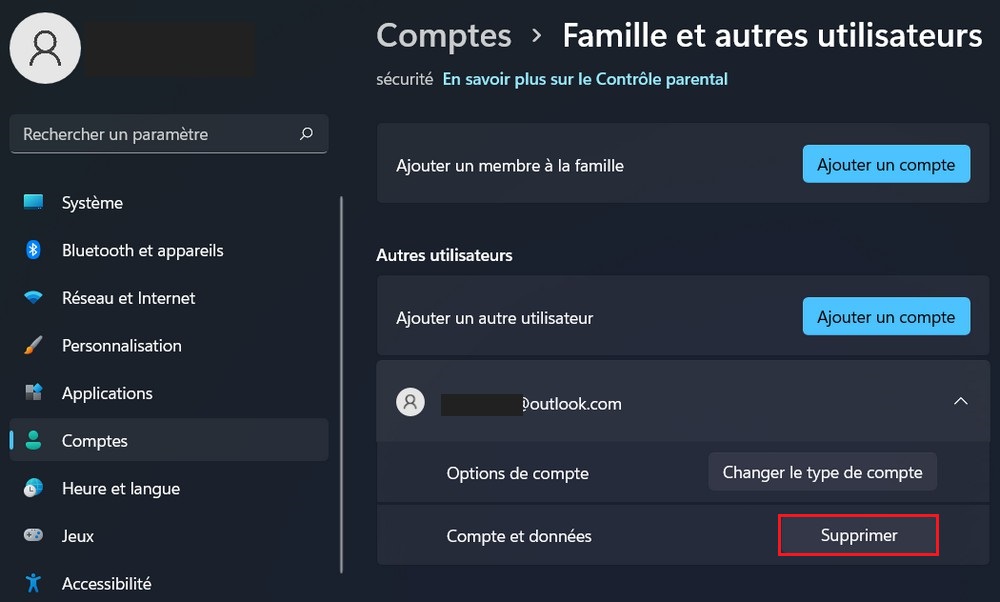Click the search magnifier icon

point(306,134)
